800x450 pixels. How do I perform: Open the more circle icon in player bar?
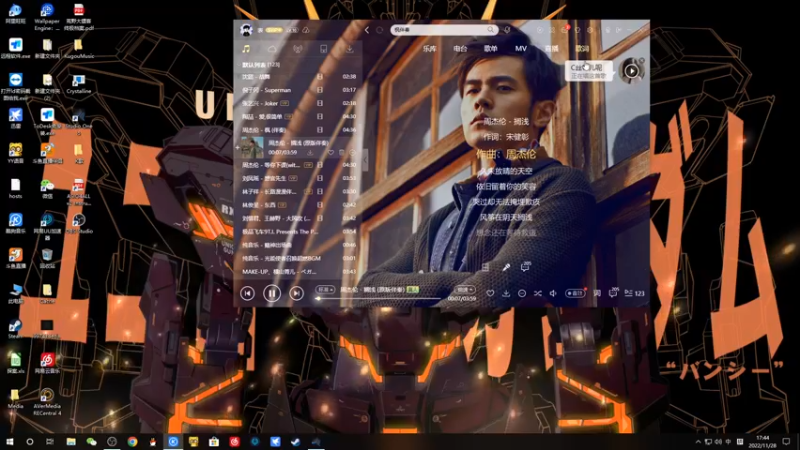point(522,293)
